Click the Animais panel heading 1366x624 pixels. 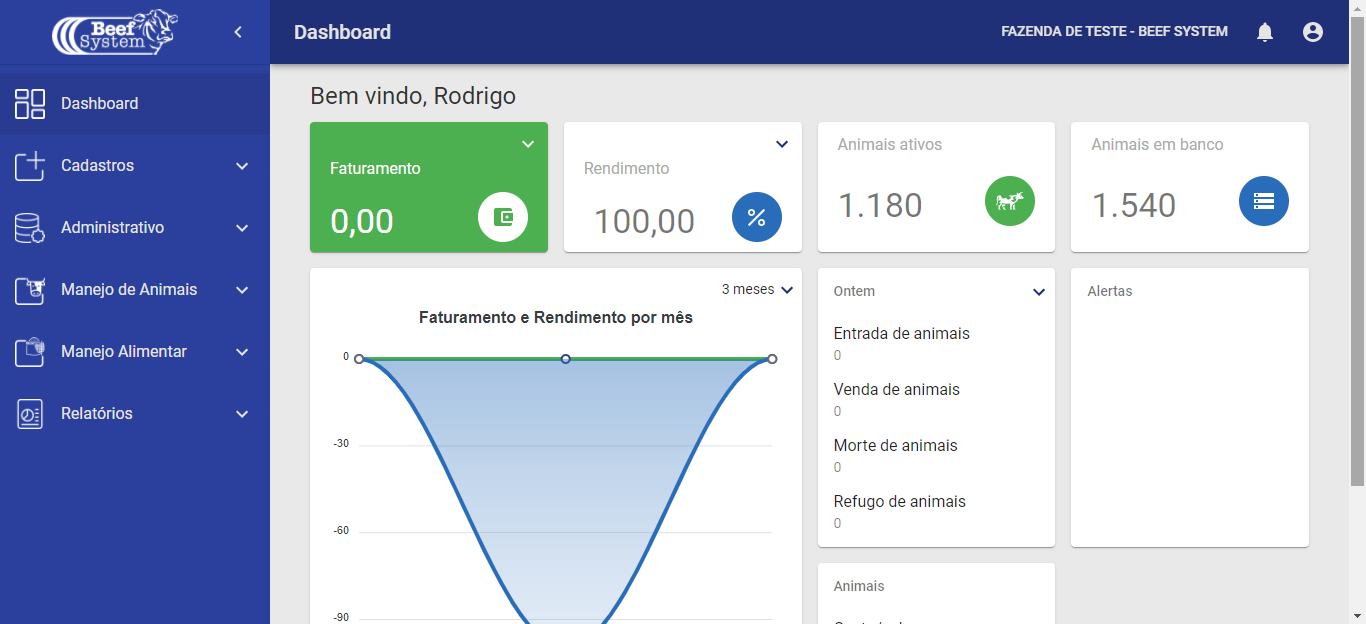click(x=859, y=586)
